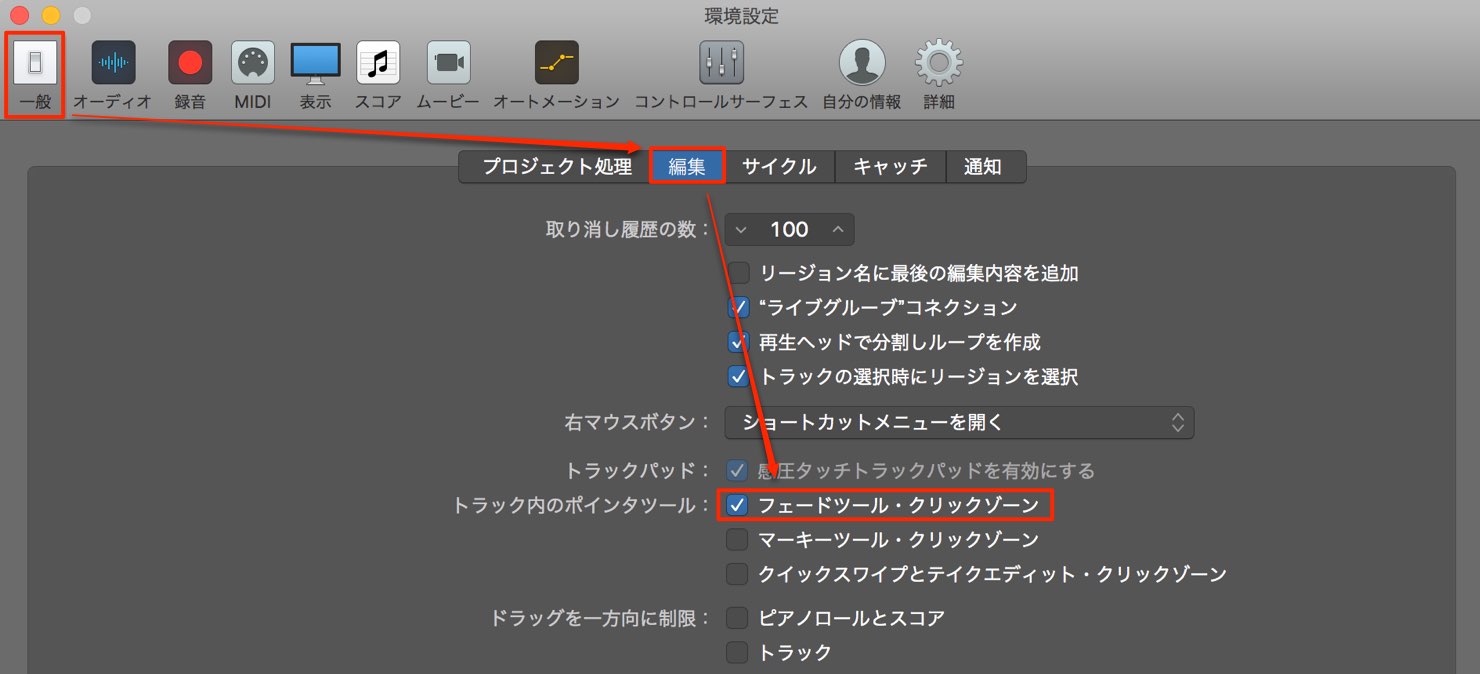Enable リージョン名に最後の編集内容を追加 checkbox

(x=738, y=272)
